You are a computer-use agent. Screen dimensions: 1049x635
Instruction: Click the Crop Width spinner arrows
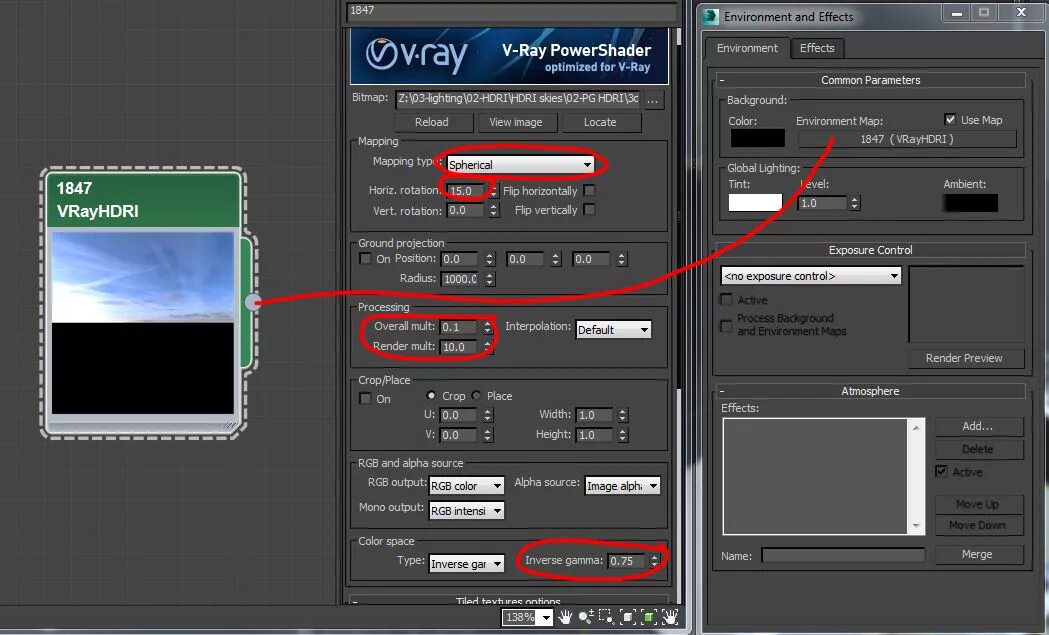click(x=623, y=415)
